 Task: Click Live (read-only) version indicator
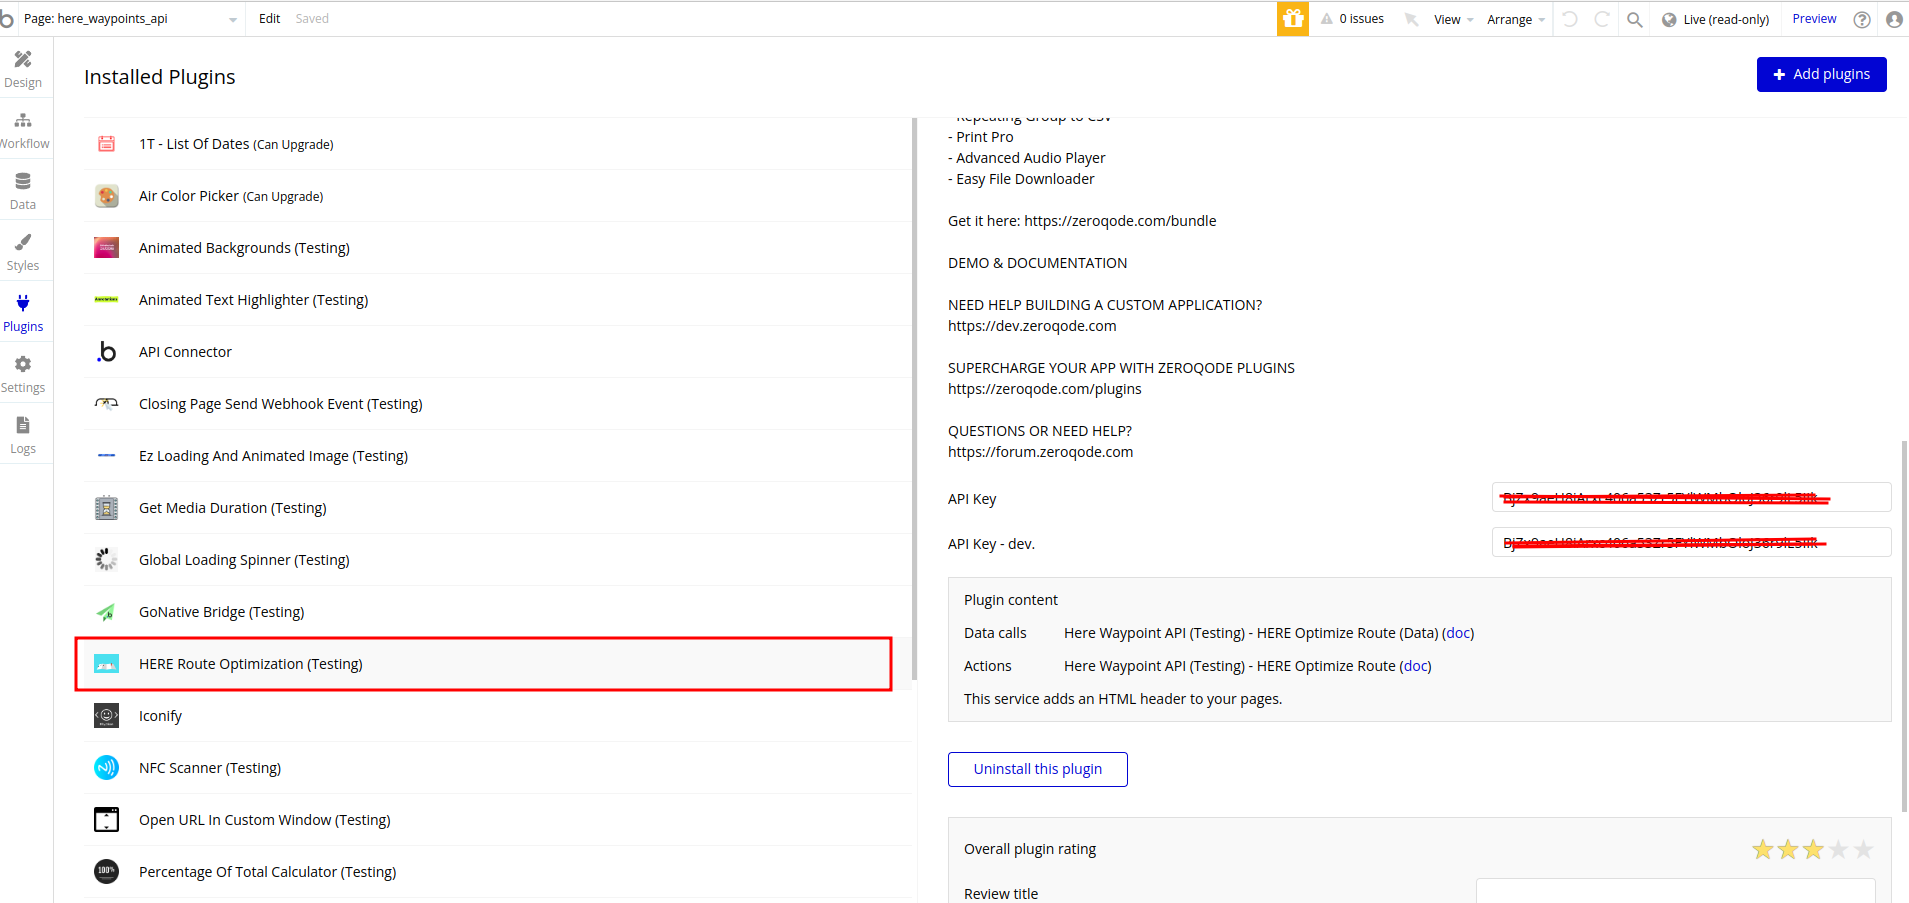click(1716, 19)
